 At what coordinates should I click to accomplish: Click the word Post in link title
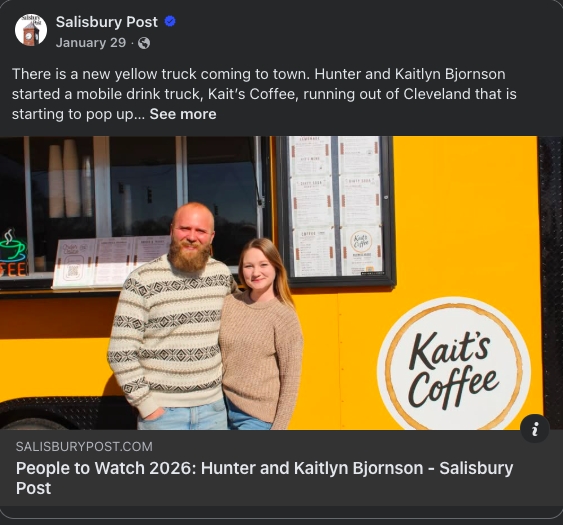pos(33,488)
